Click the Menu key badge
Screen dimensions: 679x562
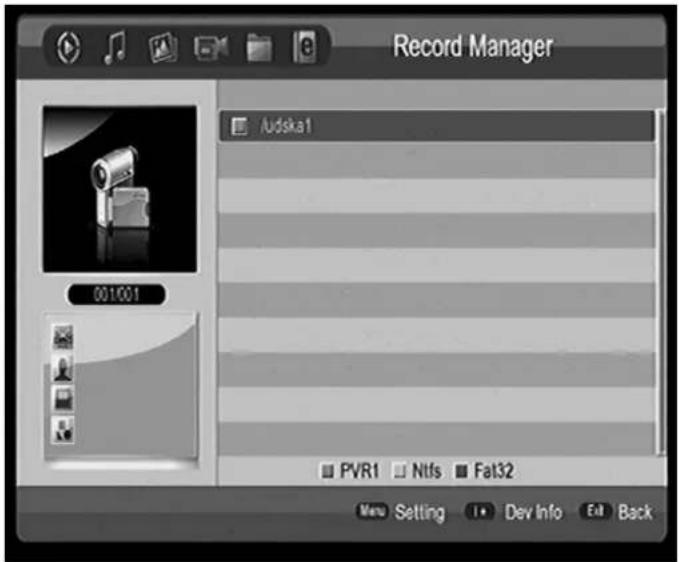[372, 511]
